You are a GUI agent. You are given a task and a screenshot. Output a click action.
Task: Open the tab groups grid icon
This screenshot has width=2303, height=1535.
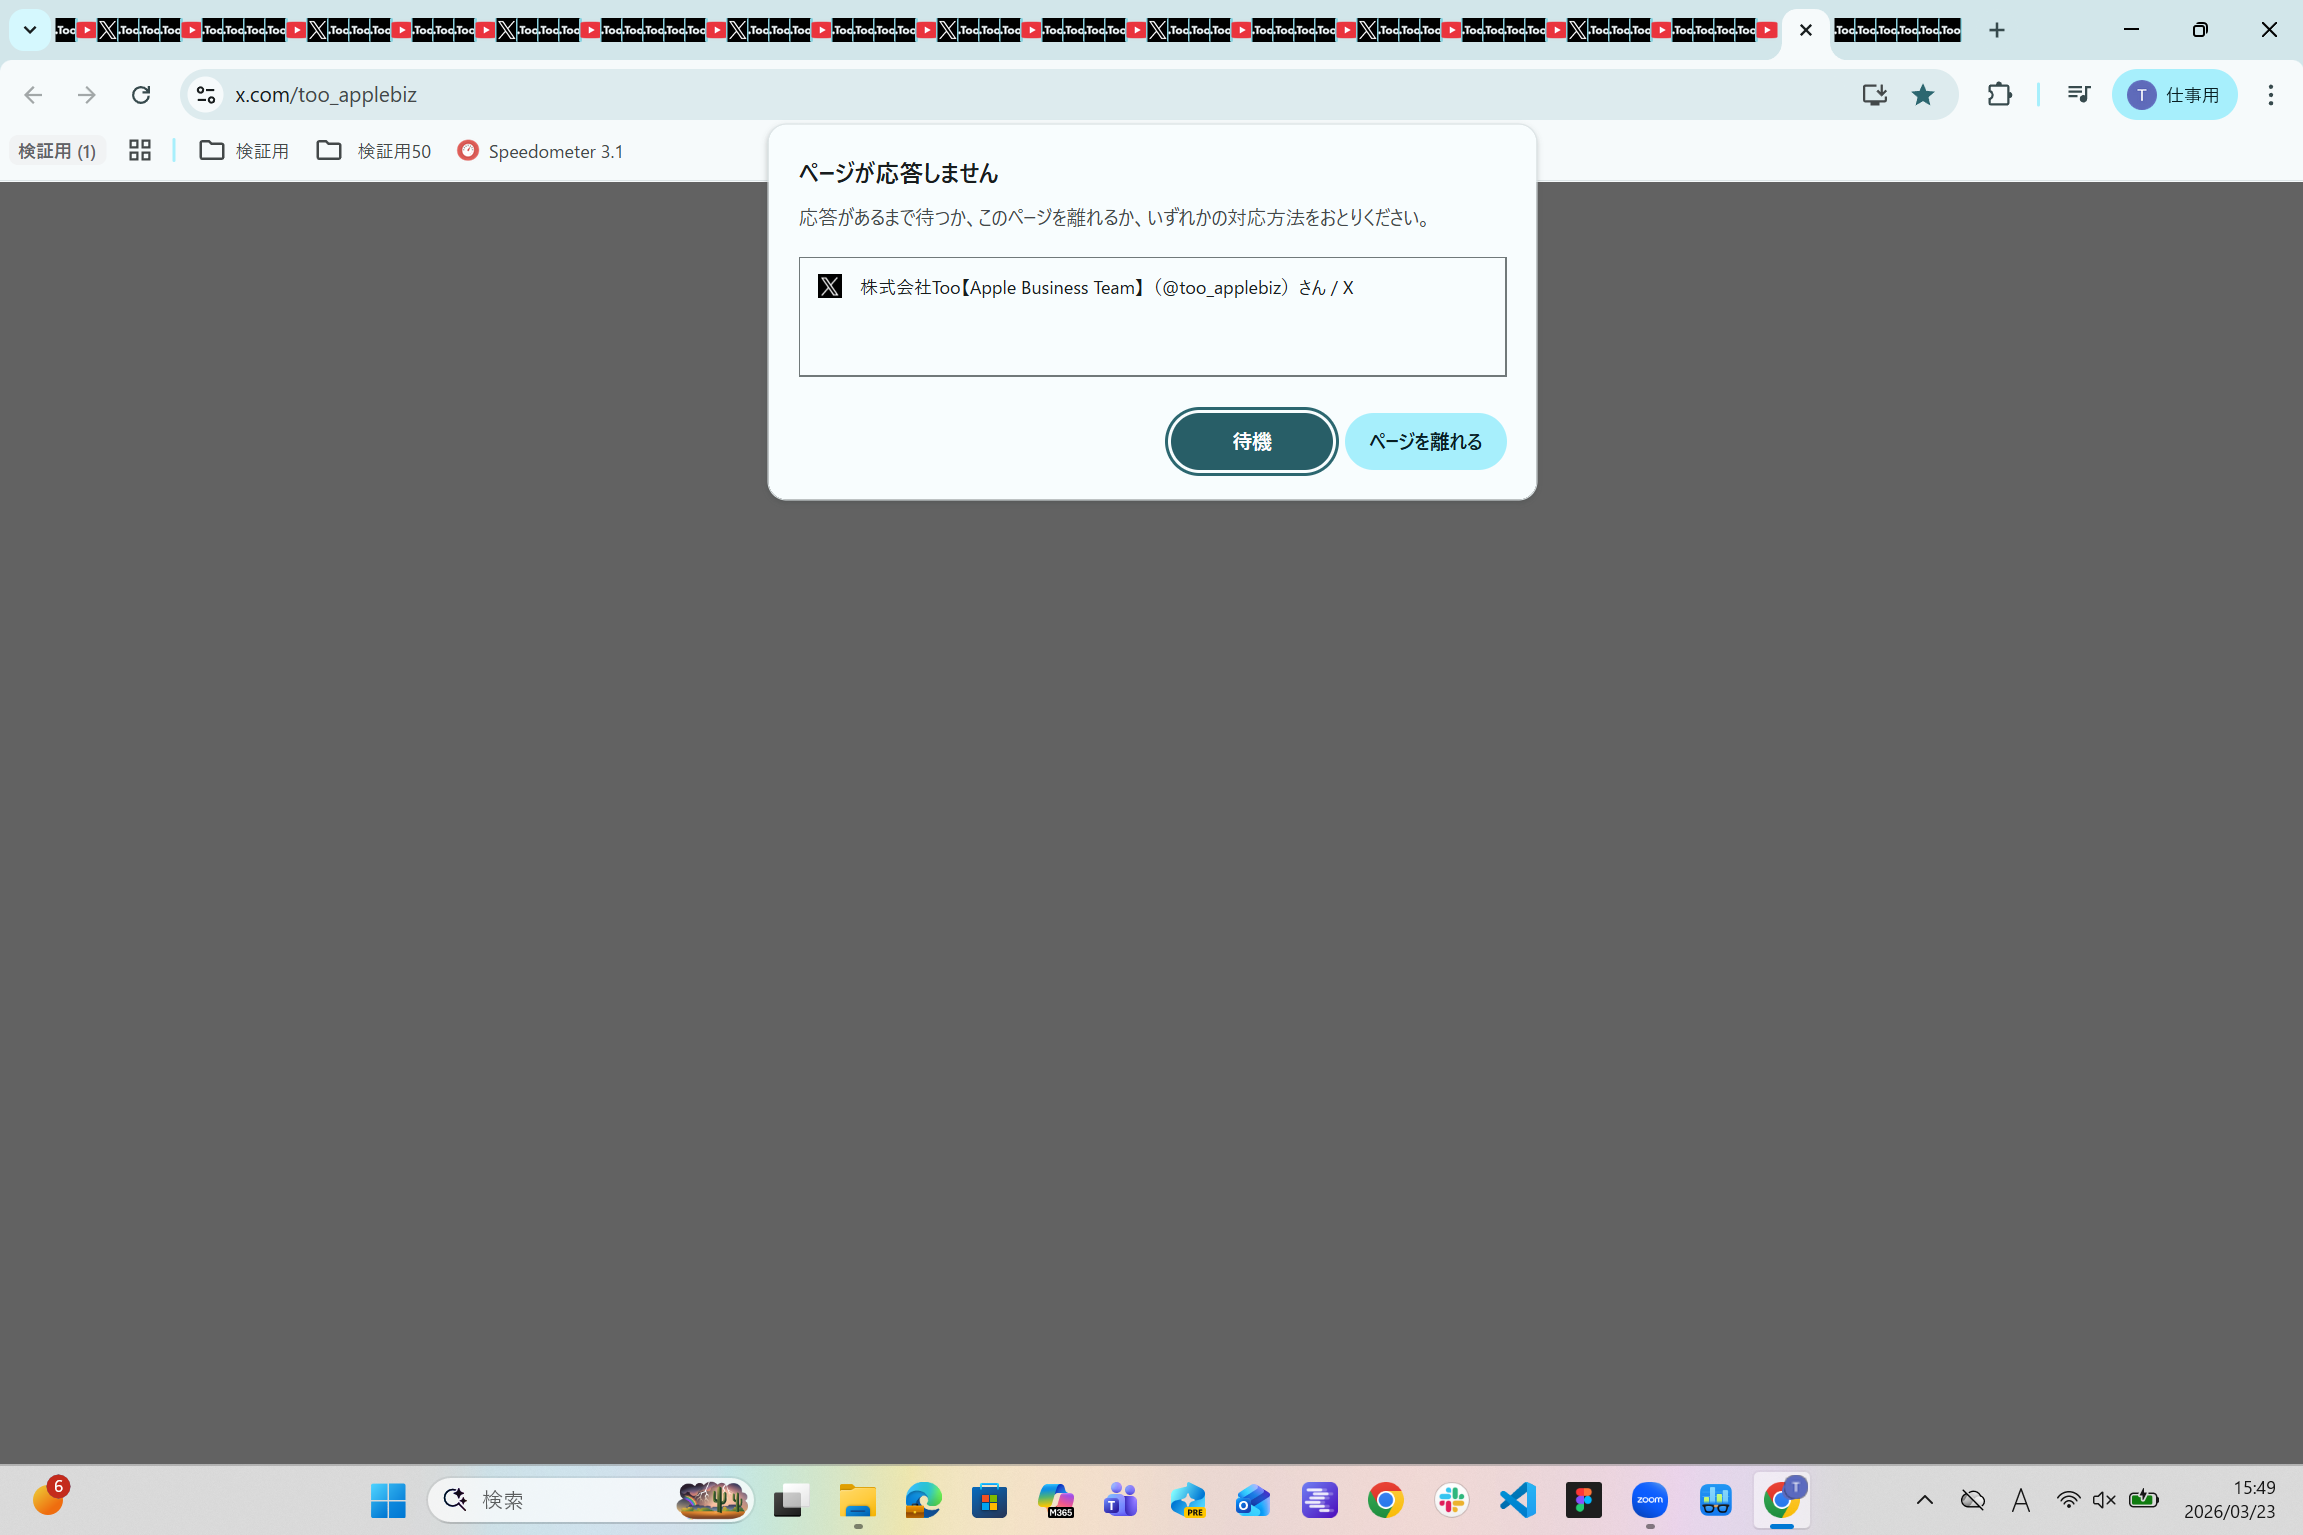[140, 151]
